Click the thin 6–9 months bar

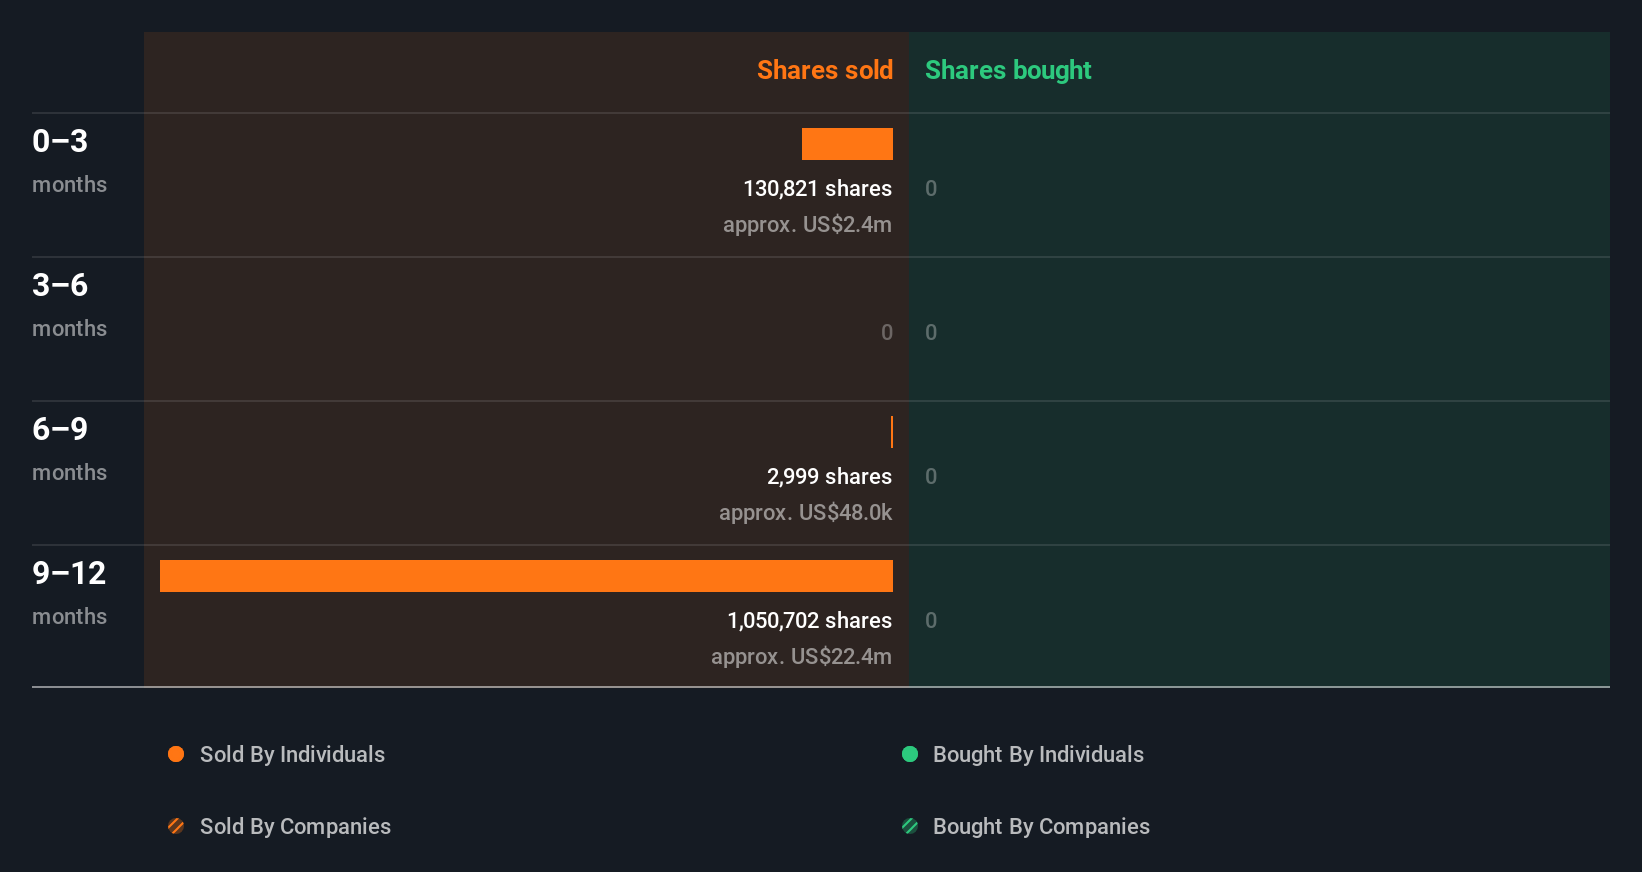[x=892, y=432]
